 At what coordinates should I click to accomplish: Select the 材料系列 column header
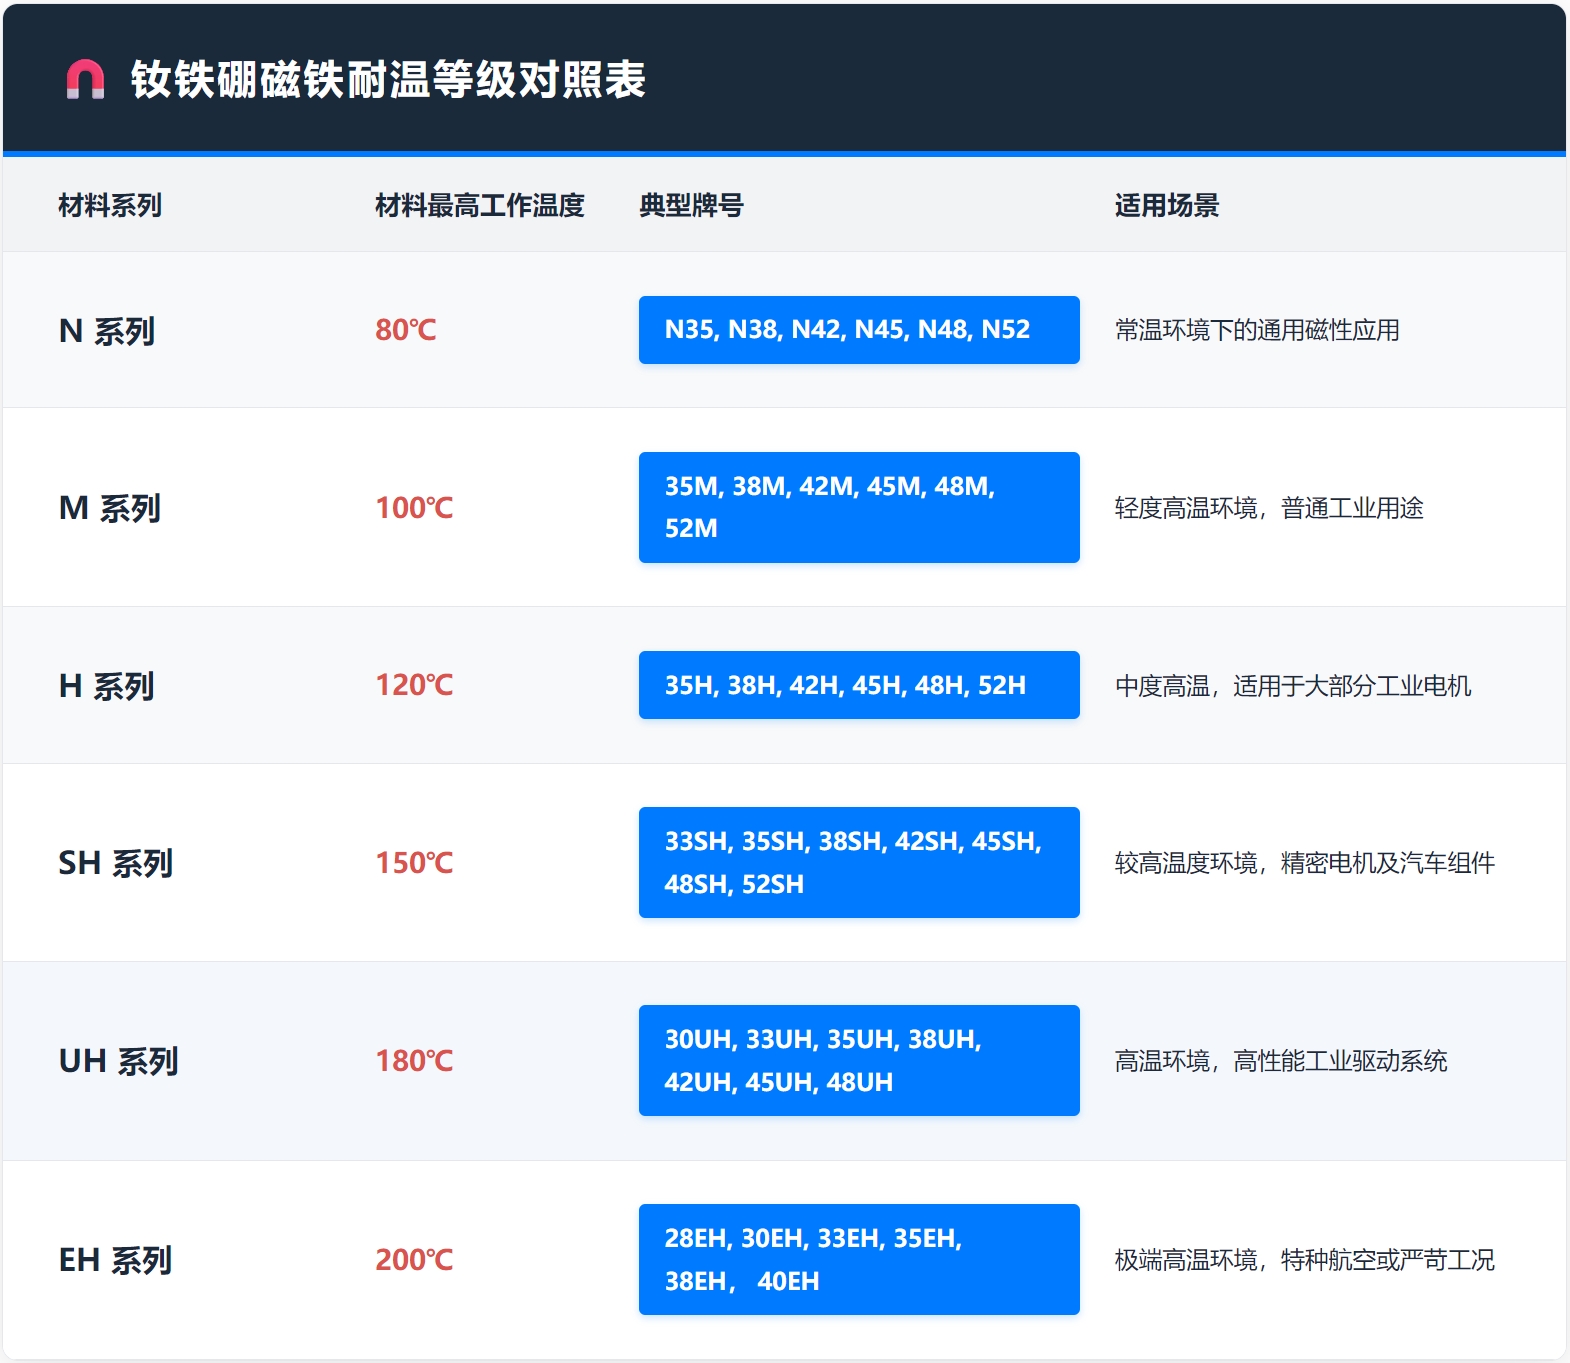(x=110, y=206)
